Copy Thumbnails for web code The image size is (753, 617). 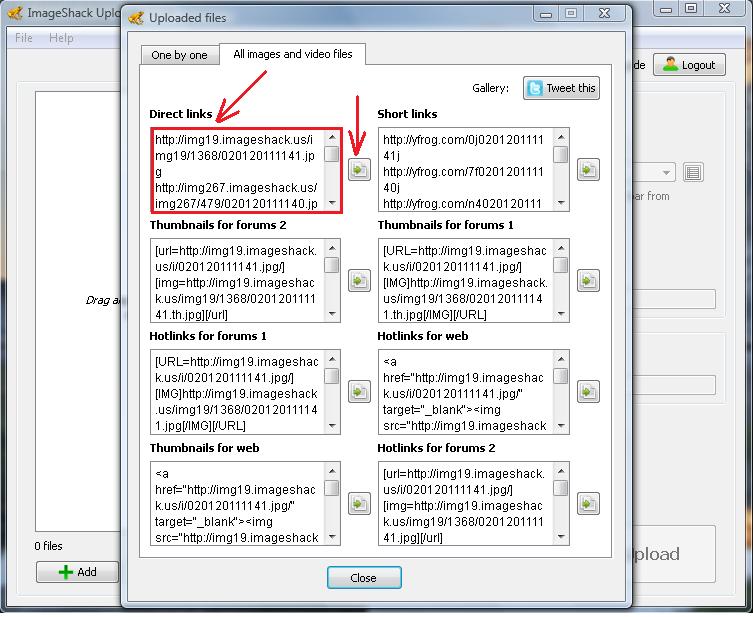[x=359, y=504]
